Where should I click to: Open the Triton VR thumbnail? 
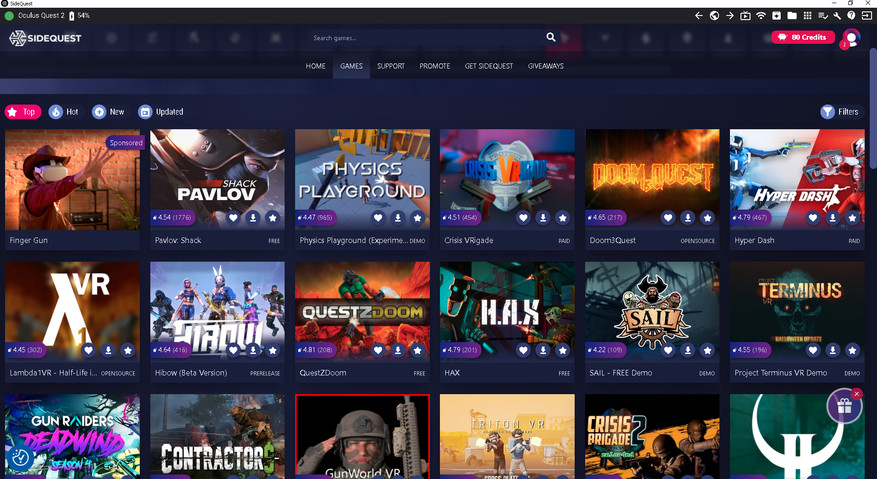507,436
